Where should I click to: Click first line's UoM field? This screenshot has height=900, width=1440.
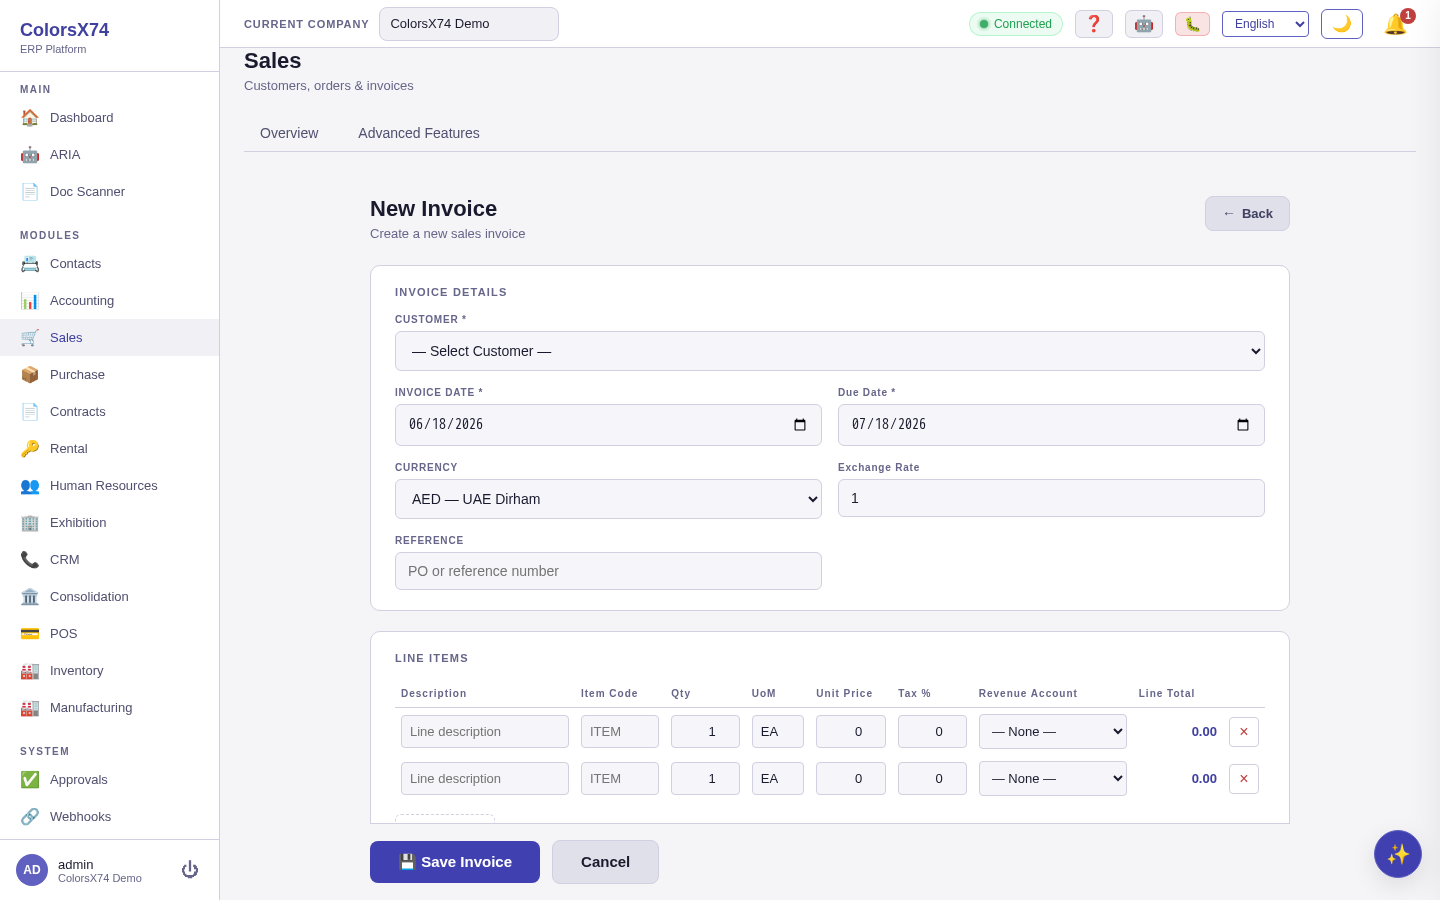[x=778, y=732]
